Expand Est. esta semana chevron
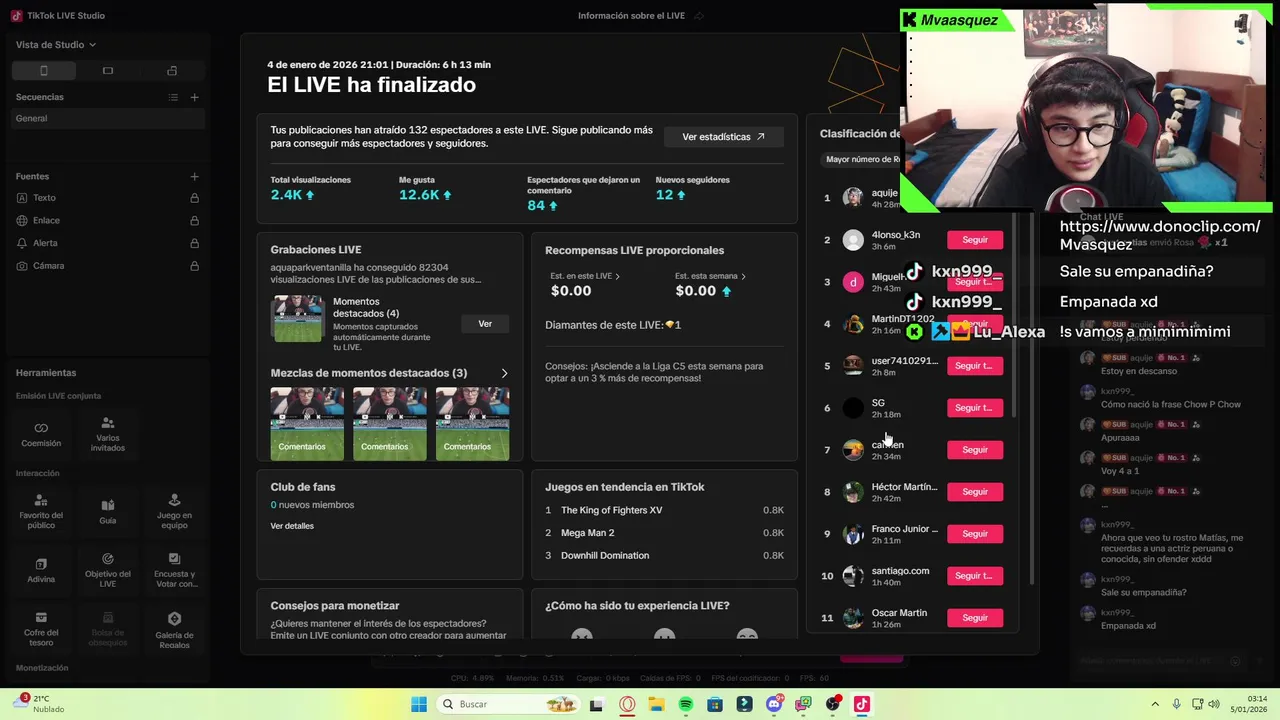The width and height of the screenshot is (1280, 720). coord(743,276)
